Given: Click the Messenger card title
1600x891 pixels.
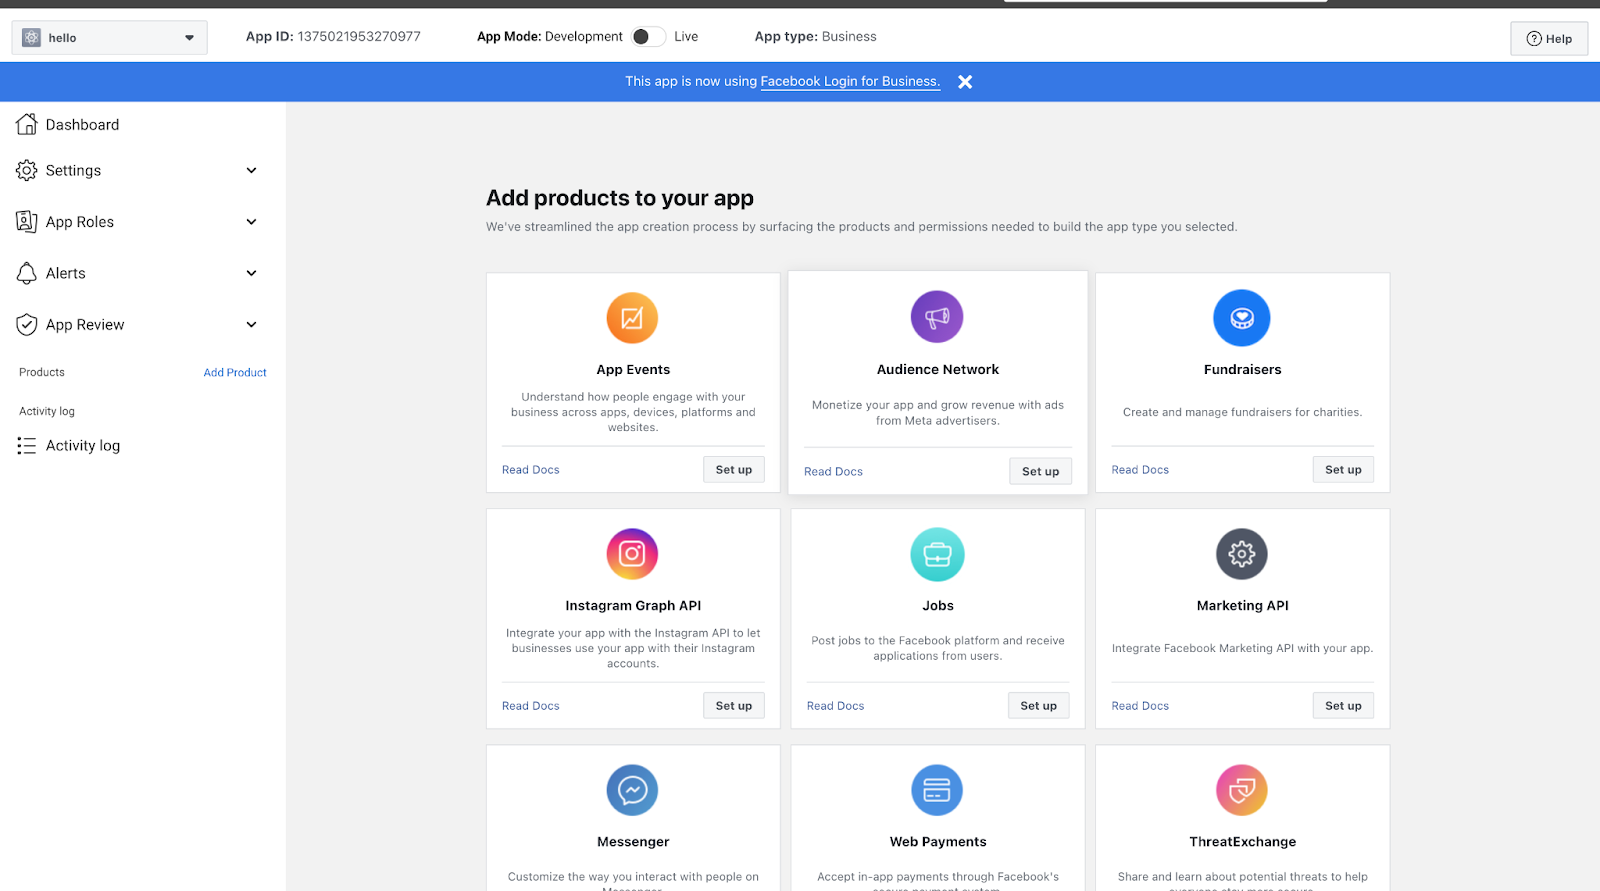Looking at the screenshot, I should 633,842.
